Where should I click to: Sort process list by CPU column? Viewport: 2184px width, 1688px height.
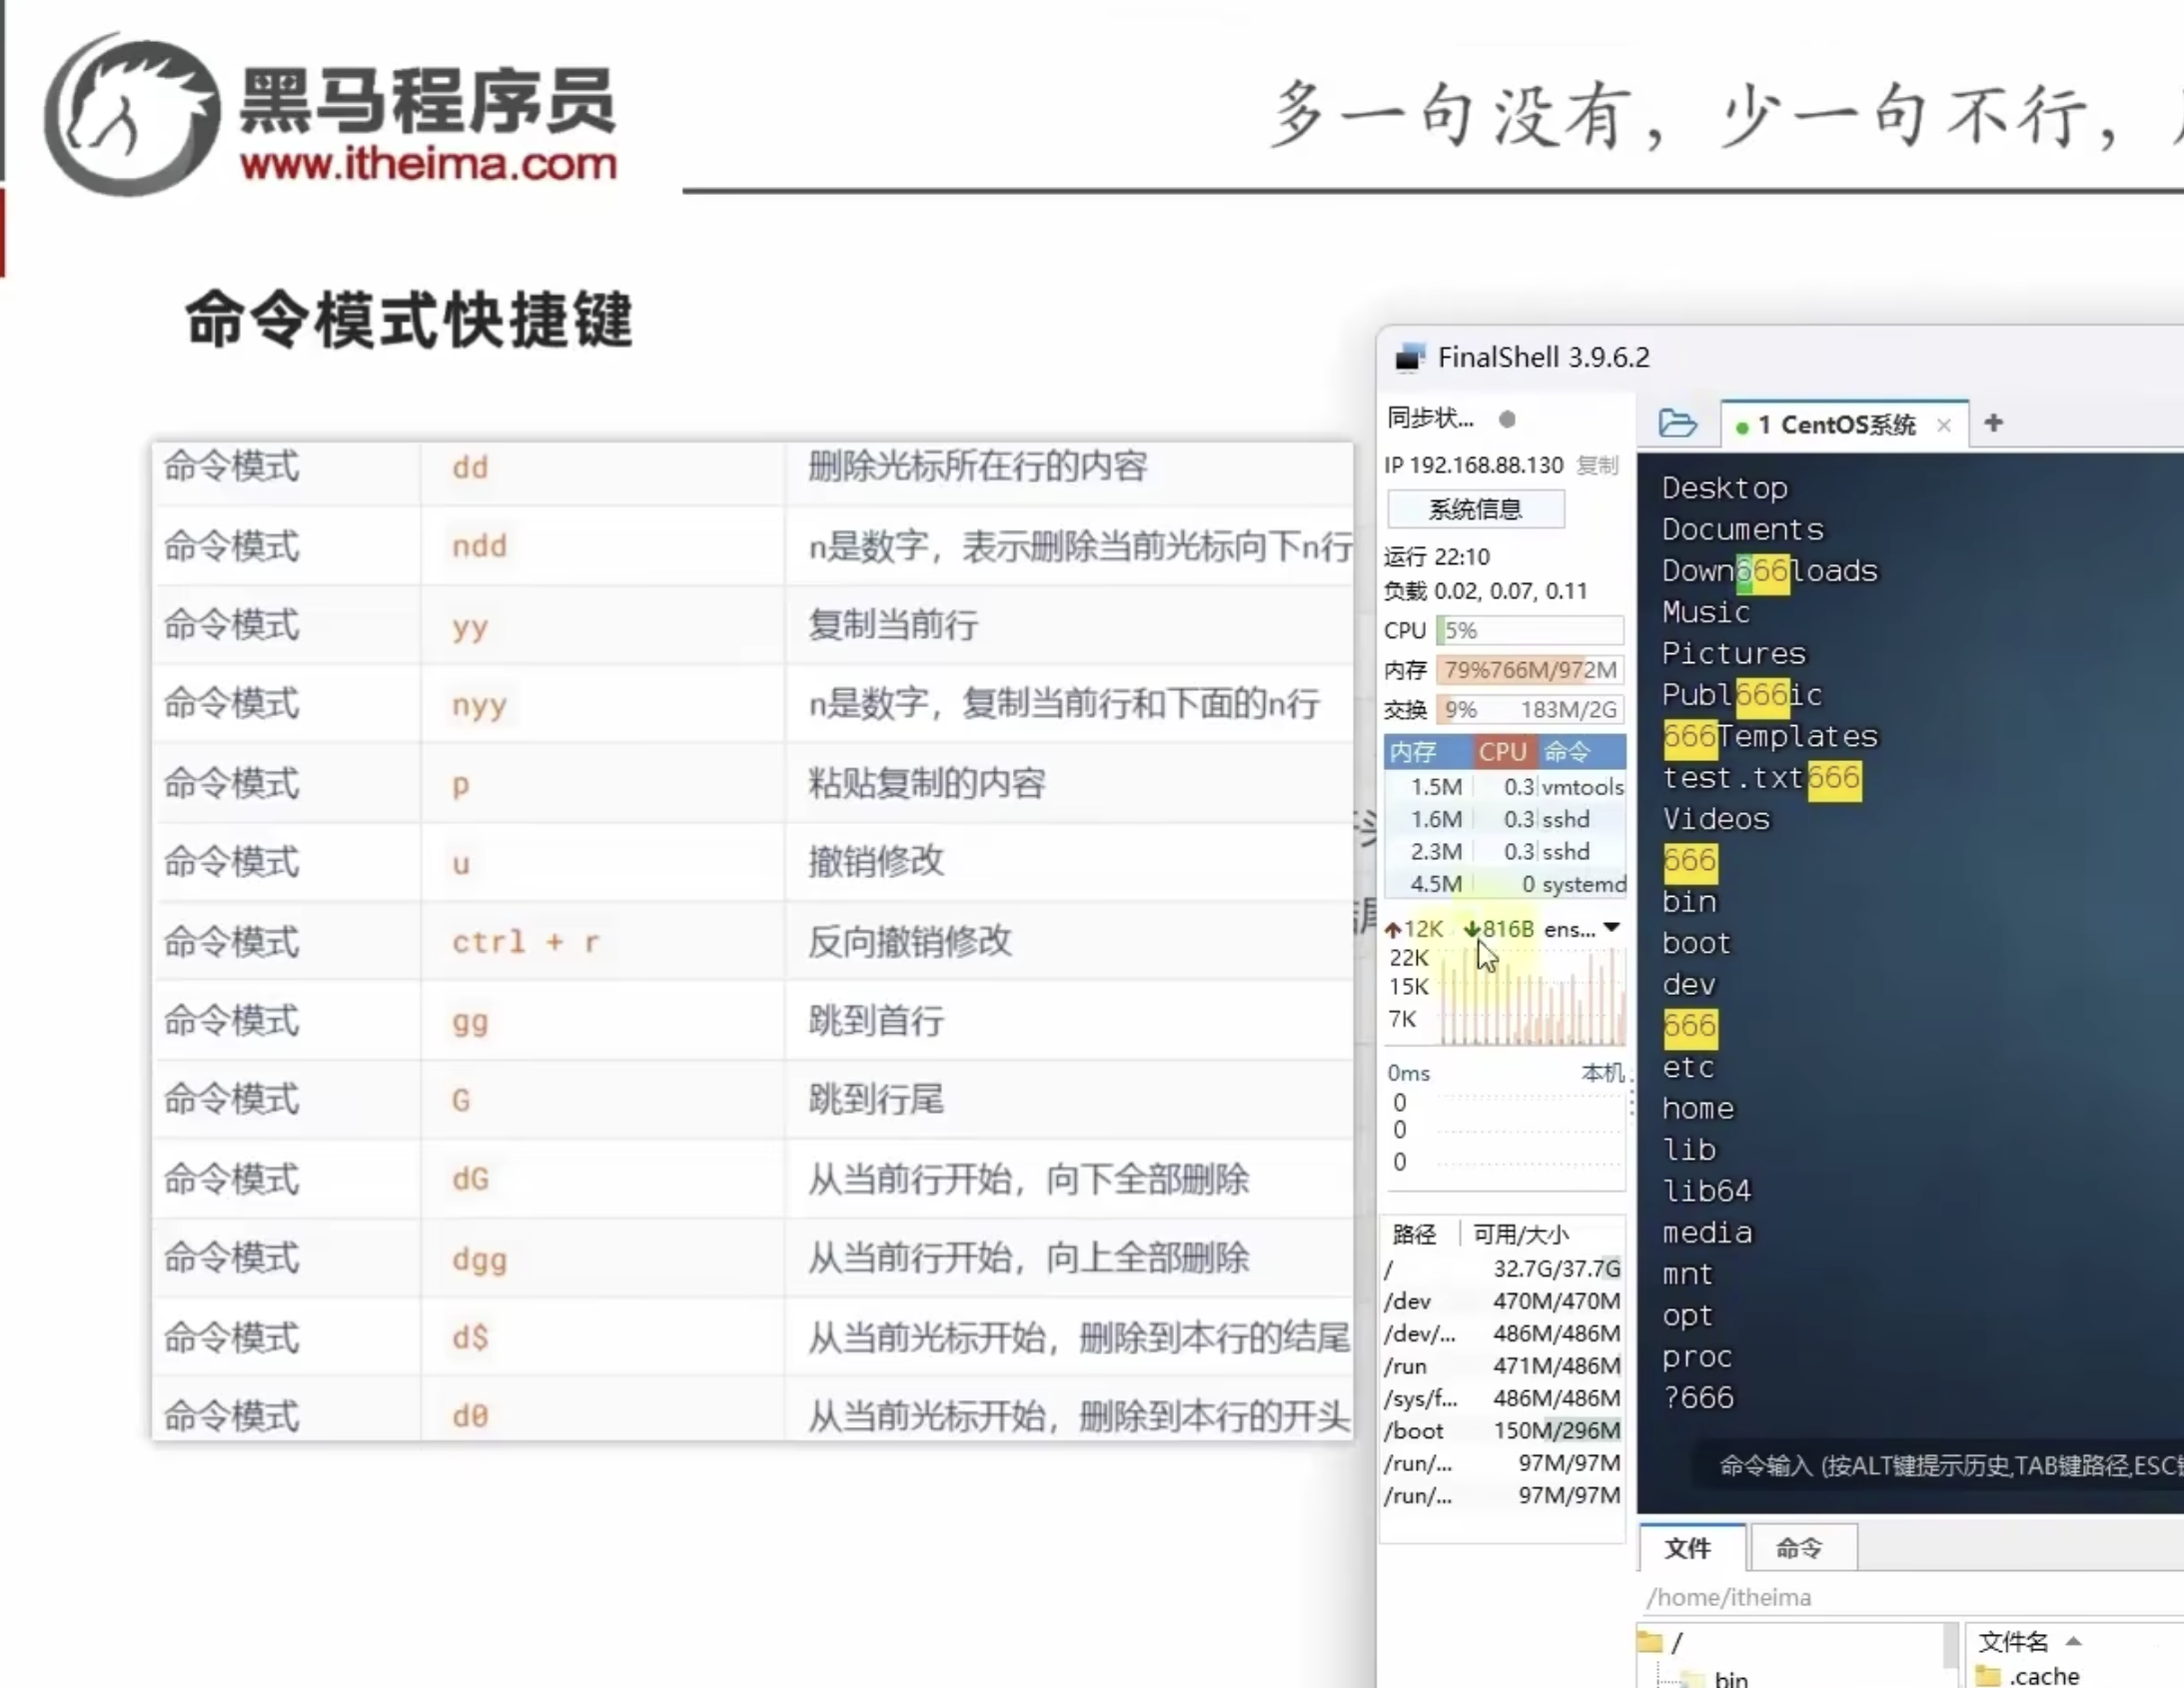pos(1503,751)
